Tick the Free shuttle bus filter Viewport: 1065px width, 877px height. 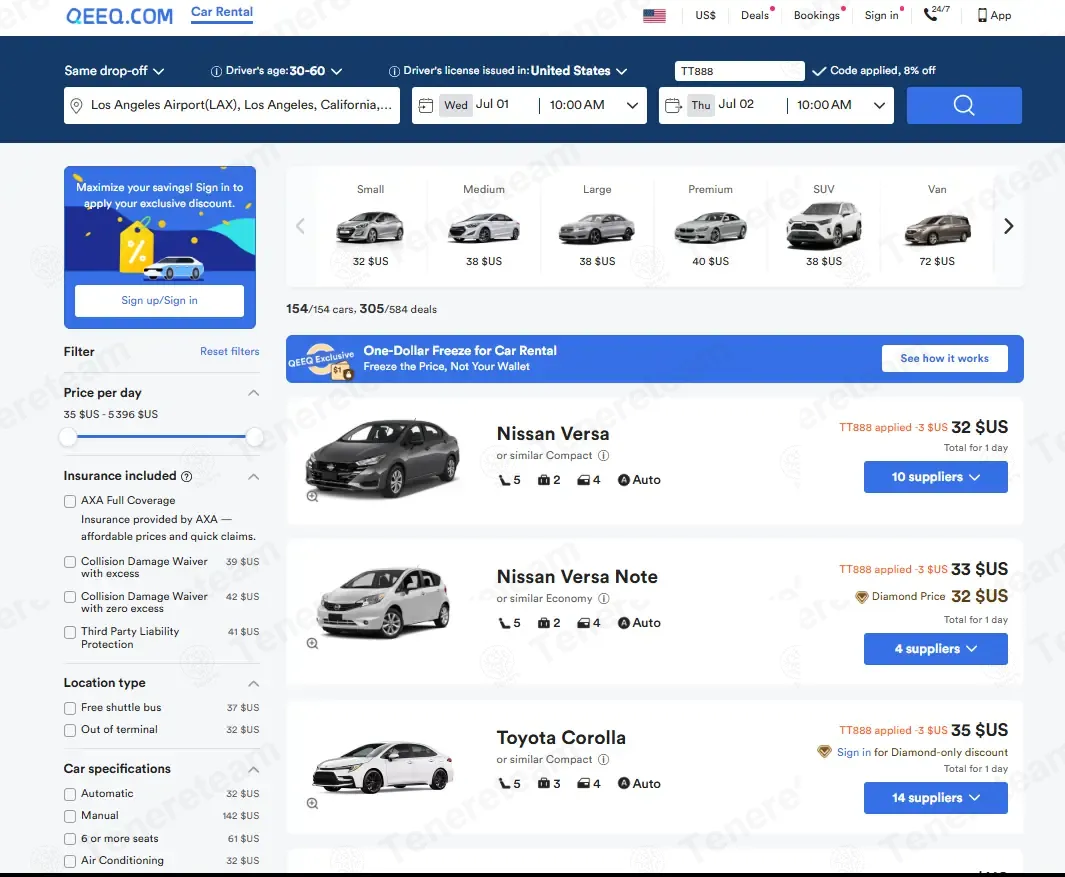(x=70, y=709)
